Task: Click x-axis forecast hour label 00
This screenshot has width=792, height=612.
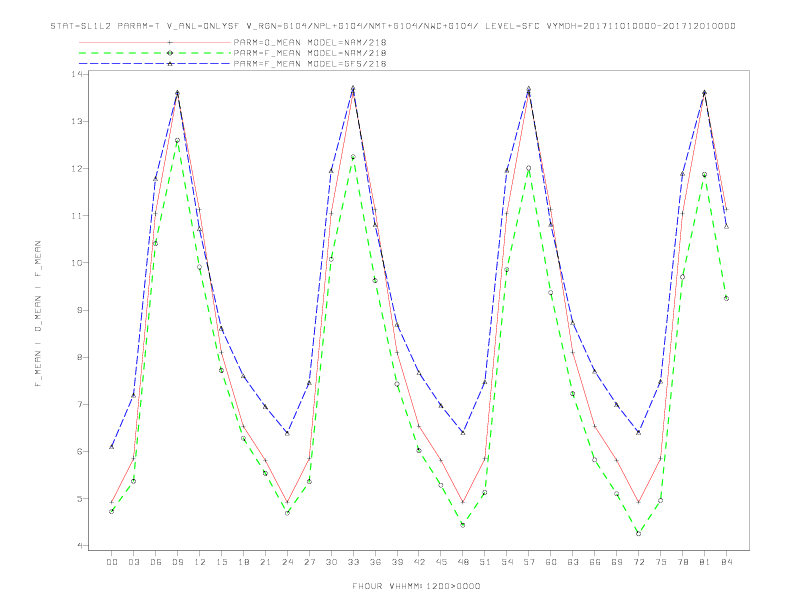Action: (112, 562)
